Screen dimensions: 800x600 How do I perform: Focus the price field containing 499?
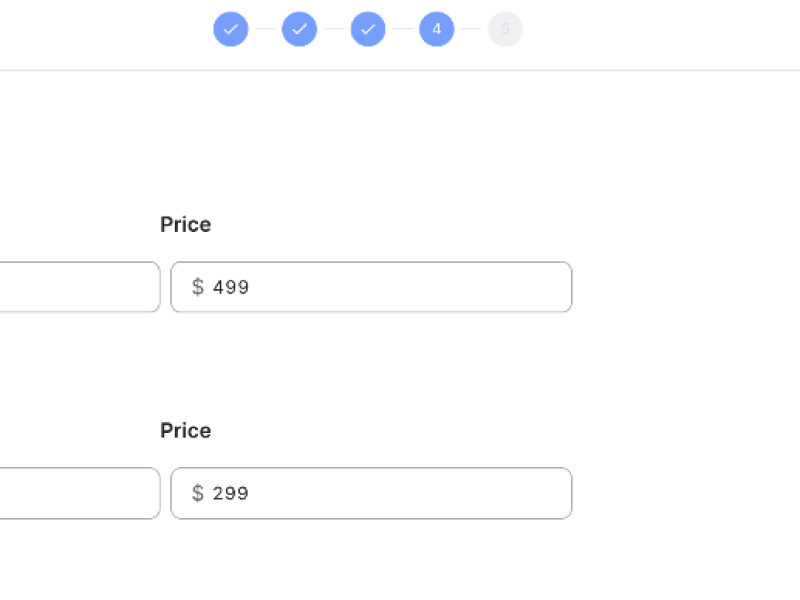400,287
